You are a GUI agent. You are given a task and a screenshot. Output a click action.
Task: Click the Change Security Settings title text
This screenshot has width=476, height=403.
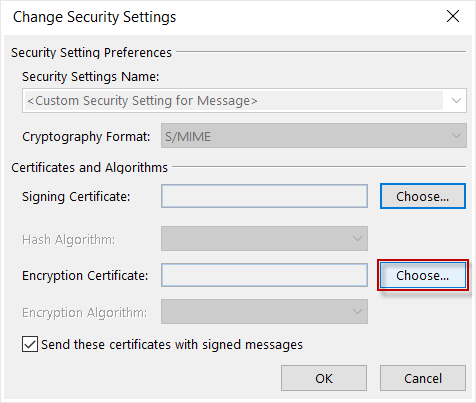(x=94, y=17)
